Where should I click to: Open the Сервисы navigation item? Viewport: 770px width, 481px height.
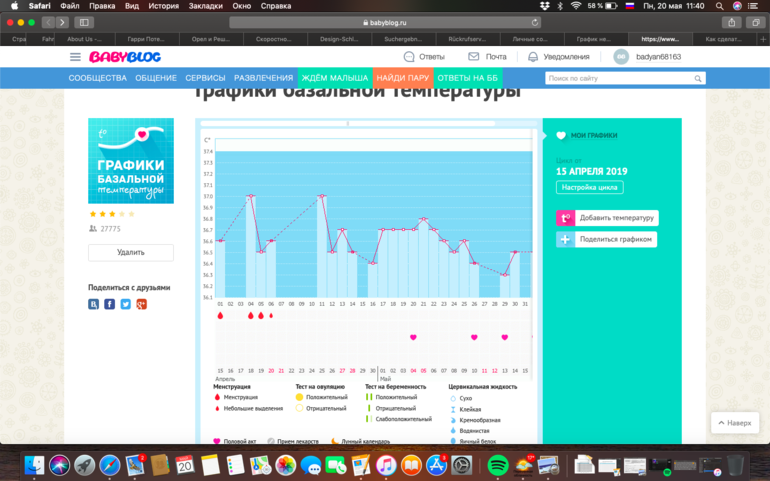[x=205, y=77]
